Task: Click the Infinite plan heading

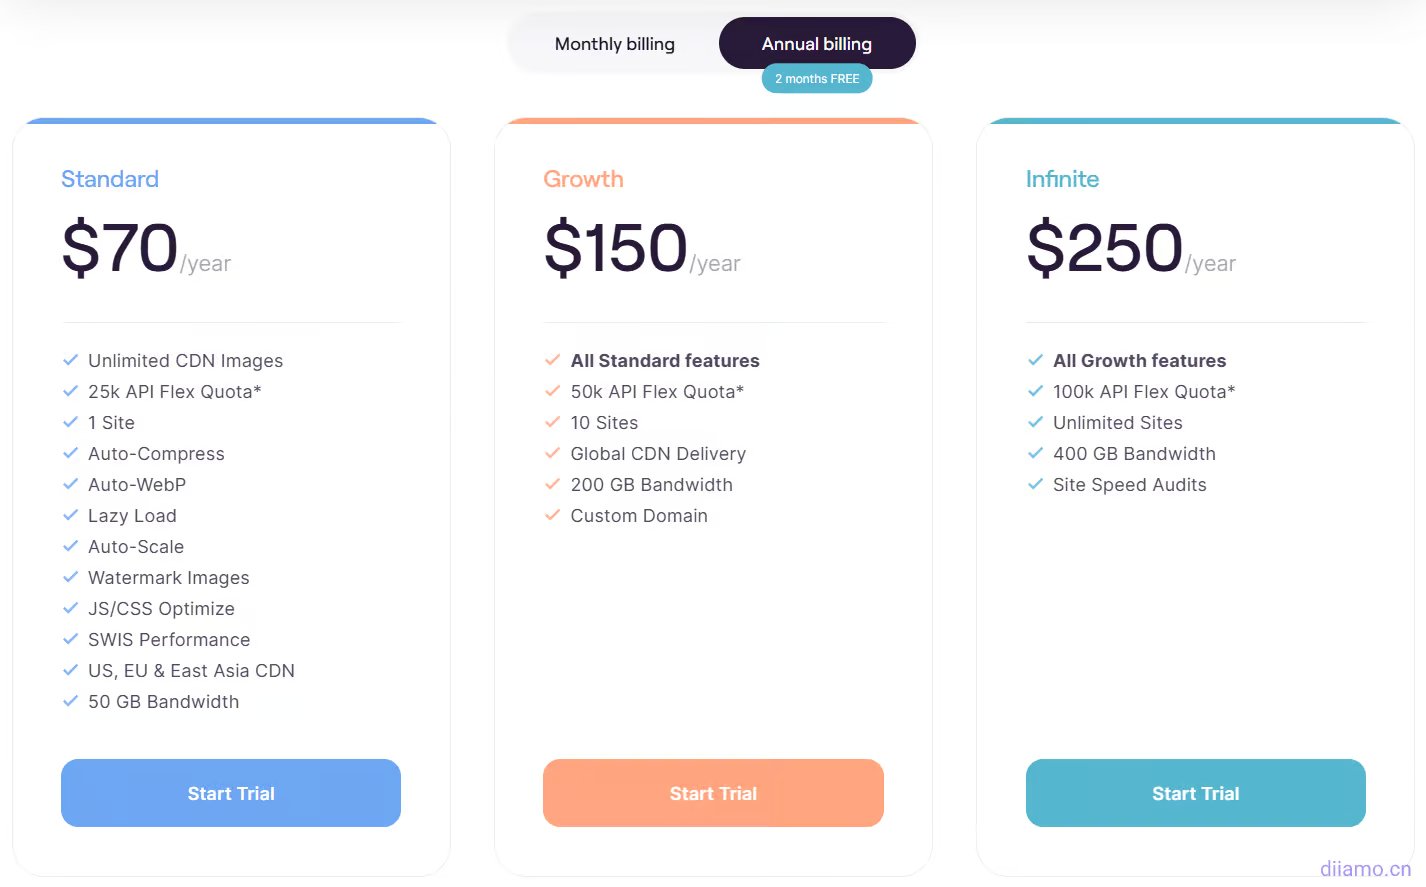Action: coord(1062,179)
